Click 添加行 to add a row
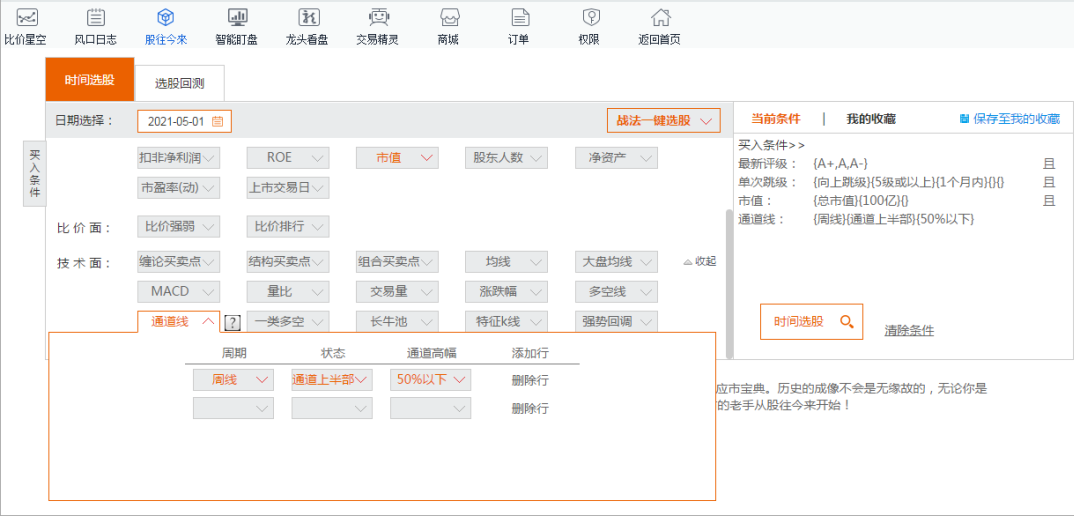Screen dimensions: 1074x516 (530, 354)
